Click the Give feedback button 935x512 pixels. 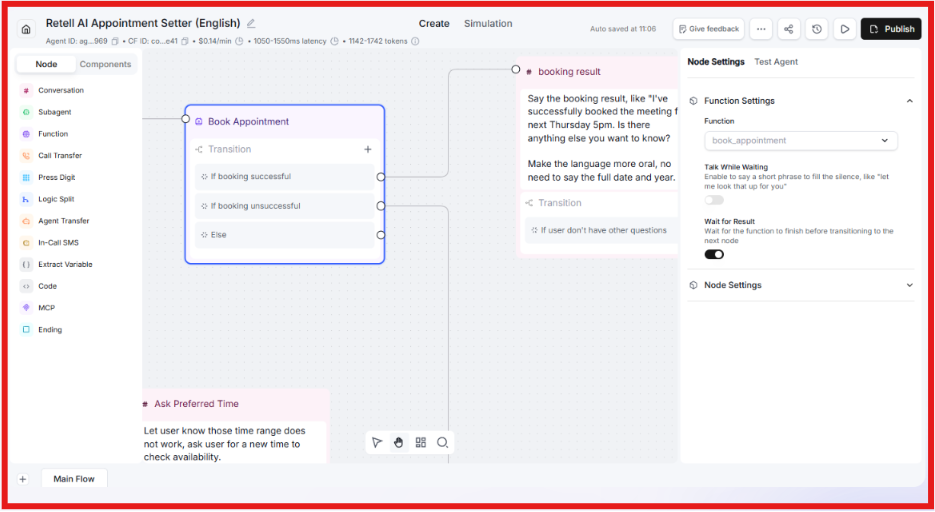tap(708, 29)
